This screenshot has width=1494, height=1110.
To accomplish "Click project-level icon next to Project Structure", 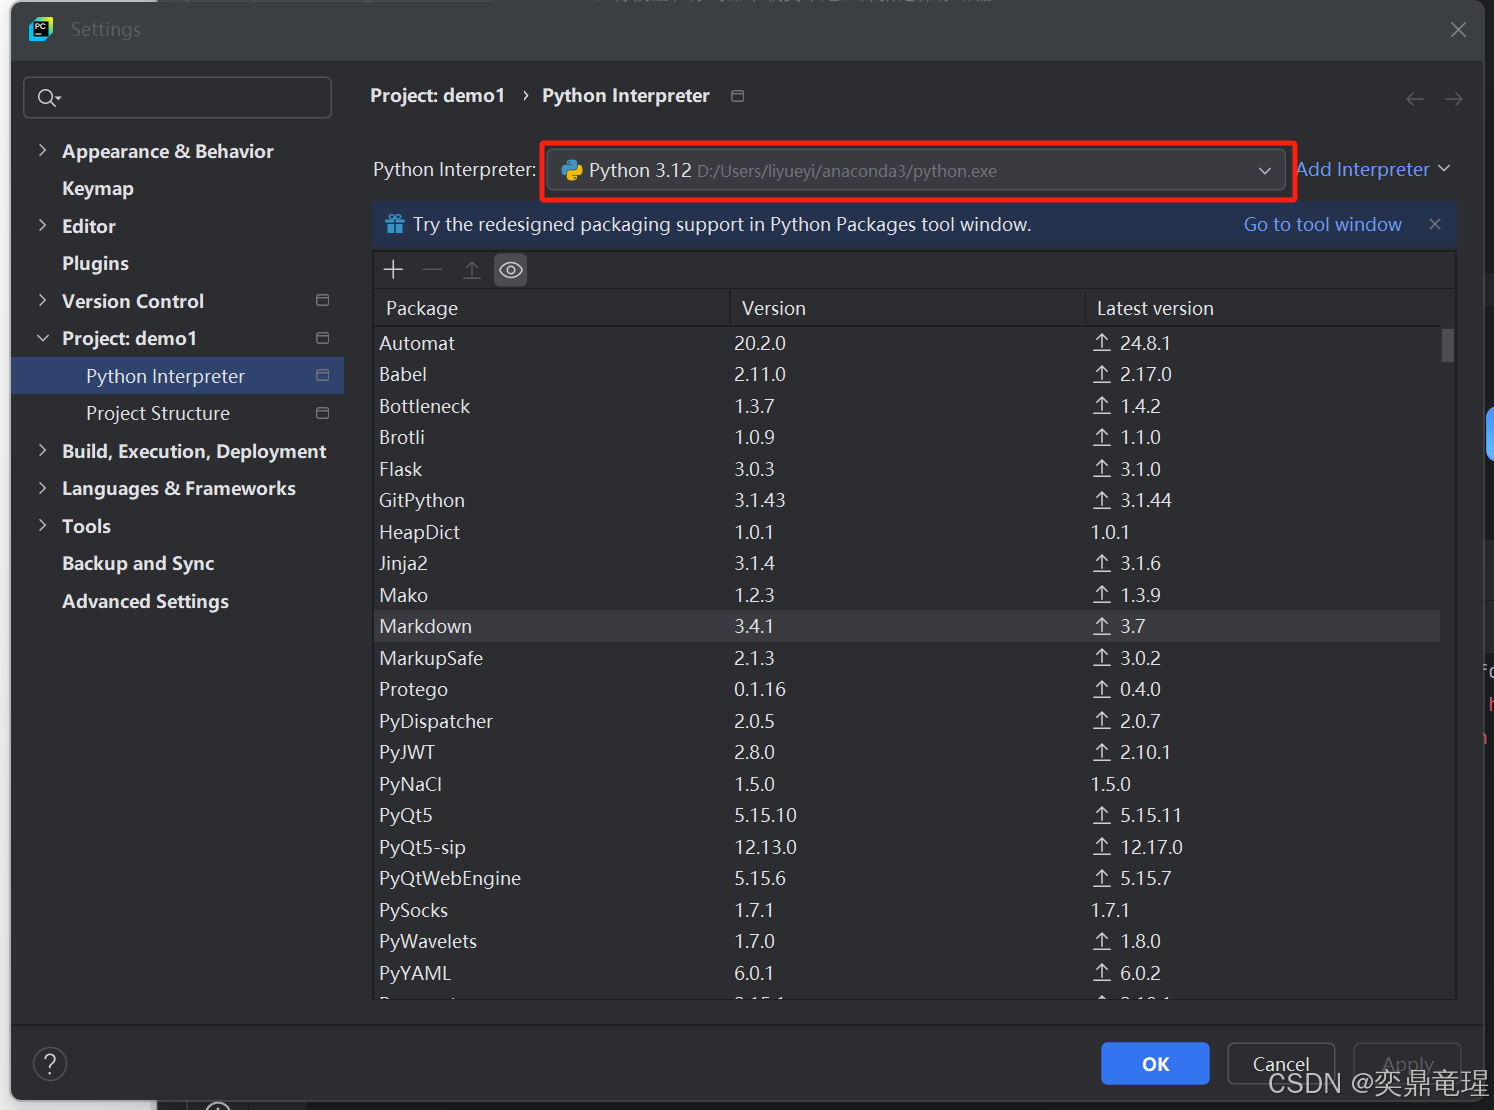I will [322, 413].
